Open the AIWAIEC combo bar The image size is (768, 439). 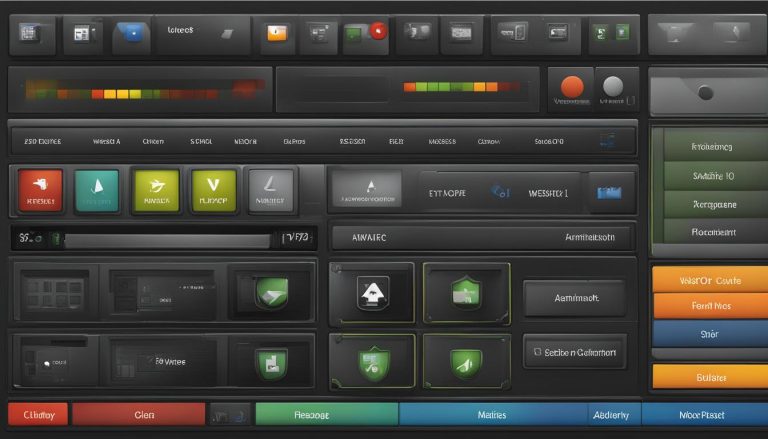[482, 238]
